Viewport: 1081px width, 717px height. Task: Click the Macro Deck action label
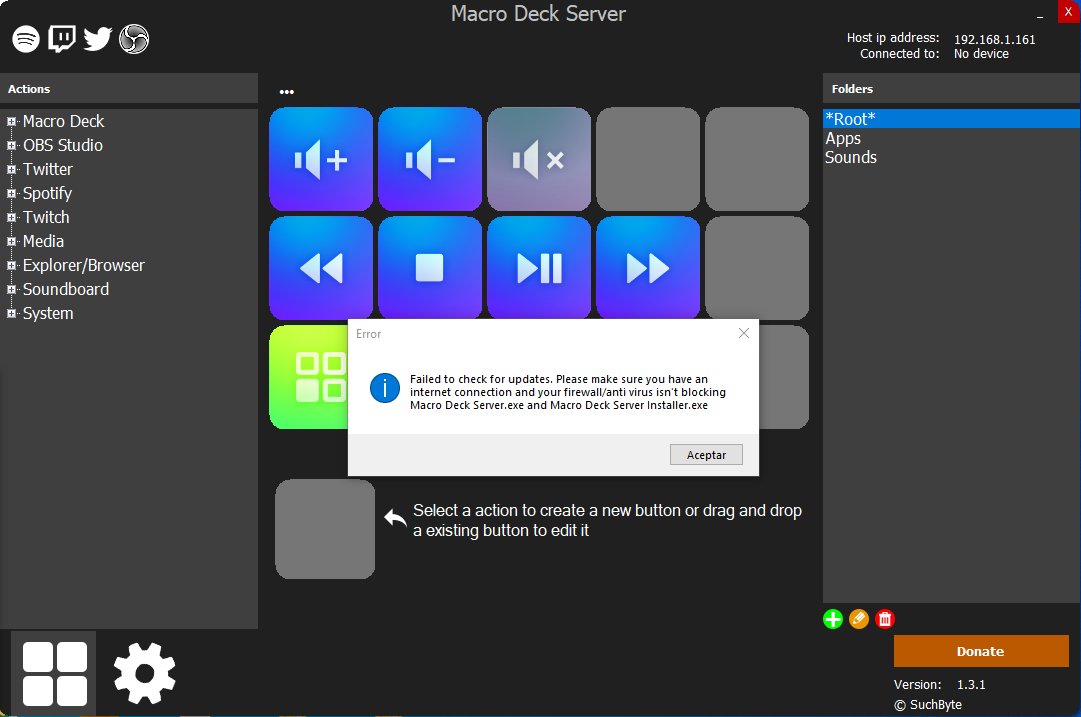[63, 121]
